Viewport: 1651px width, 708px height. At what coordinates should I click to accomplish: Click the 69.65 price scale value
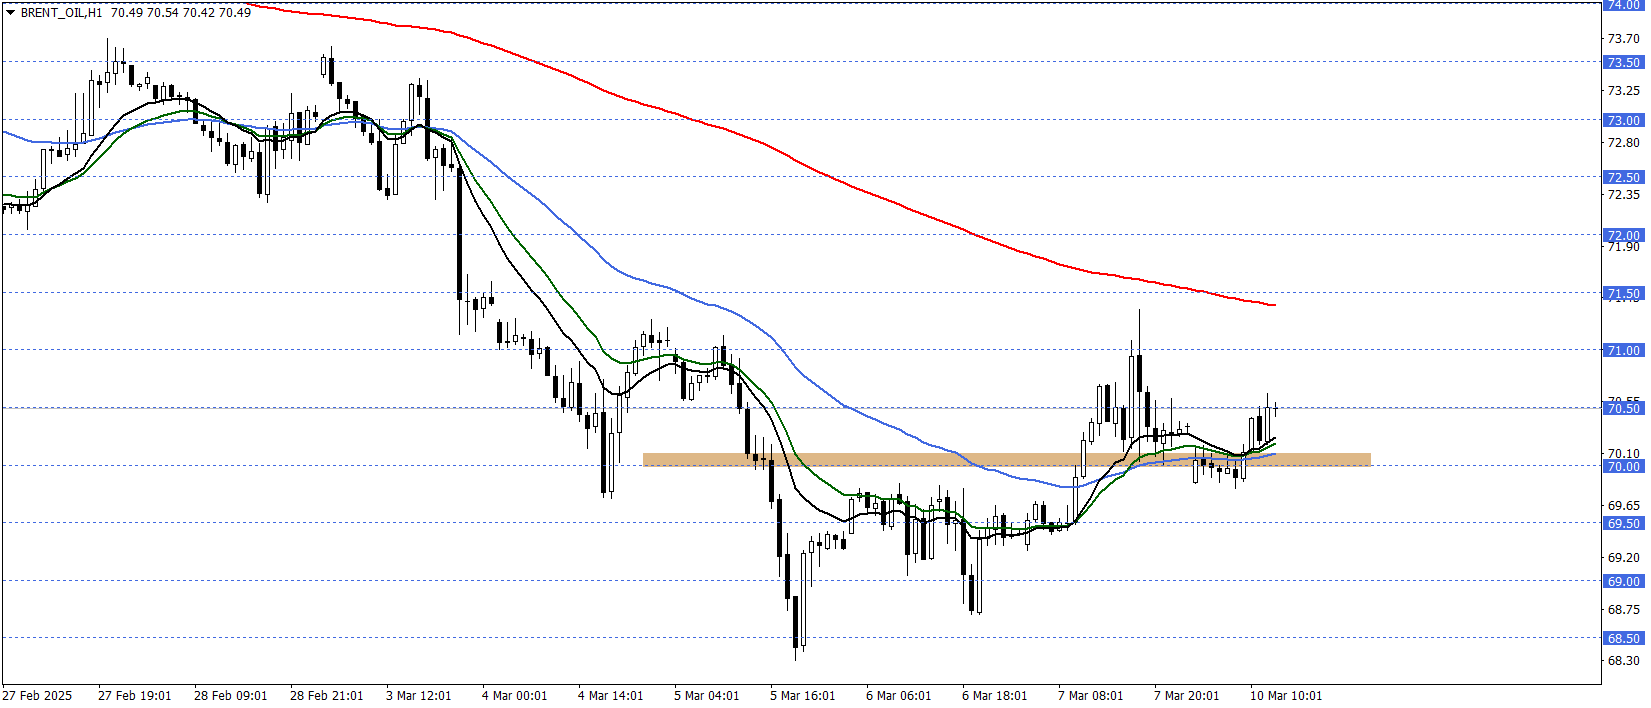1623,505
